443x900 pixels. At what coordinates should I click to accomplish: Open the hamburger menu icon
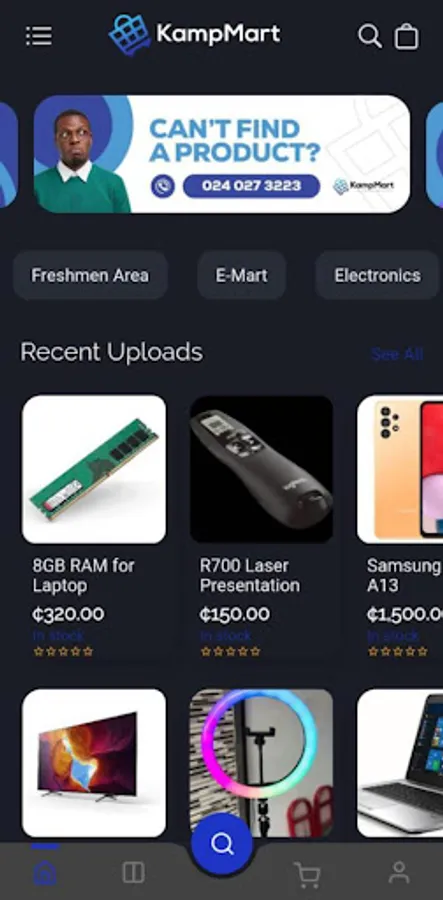coord(39,36)
